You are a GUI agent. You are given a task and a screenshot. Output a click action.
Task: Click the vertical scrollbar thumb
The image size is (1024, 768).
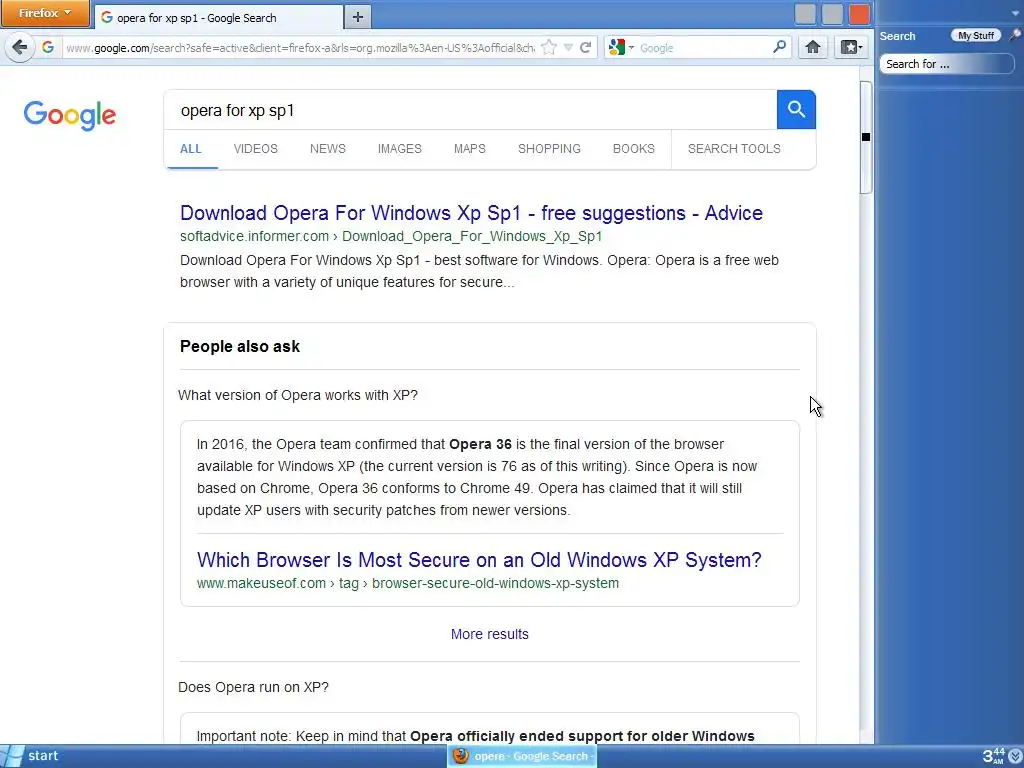(866, 138)
